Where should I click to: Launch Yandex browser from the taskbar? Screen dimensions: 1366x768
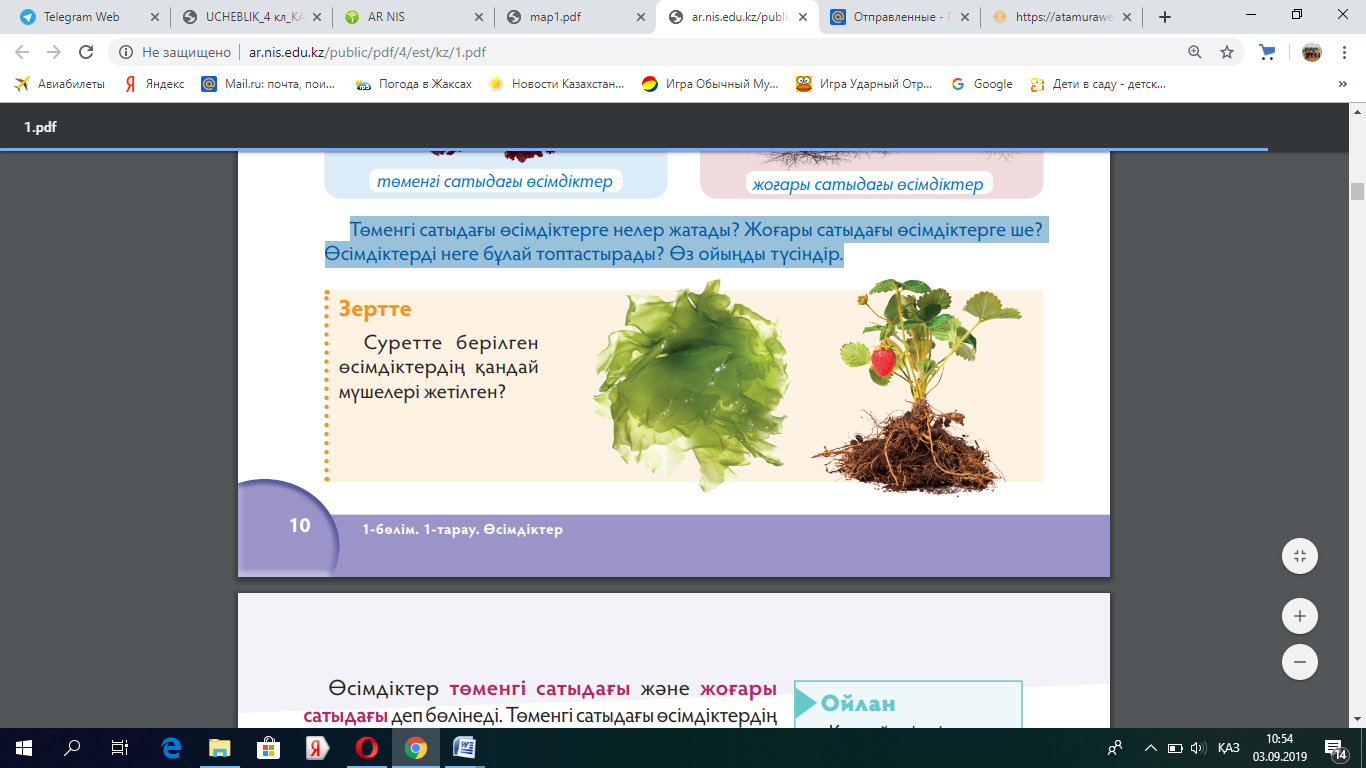[x=317, y=748]
